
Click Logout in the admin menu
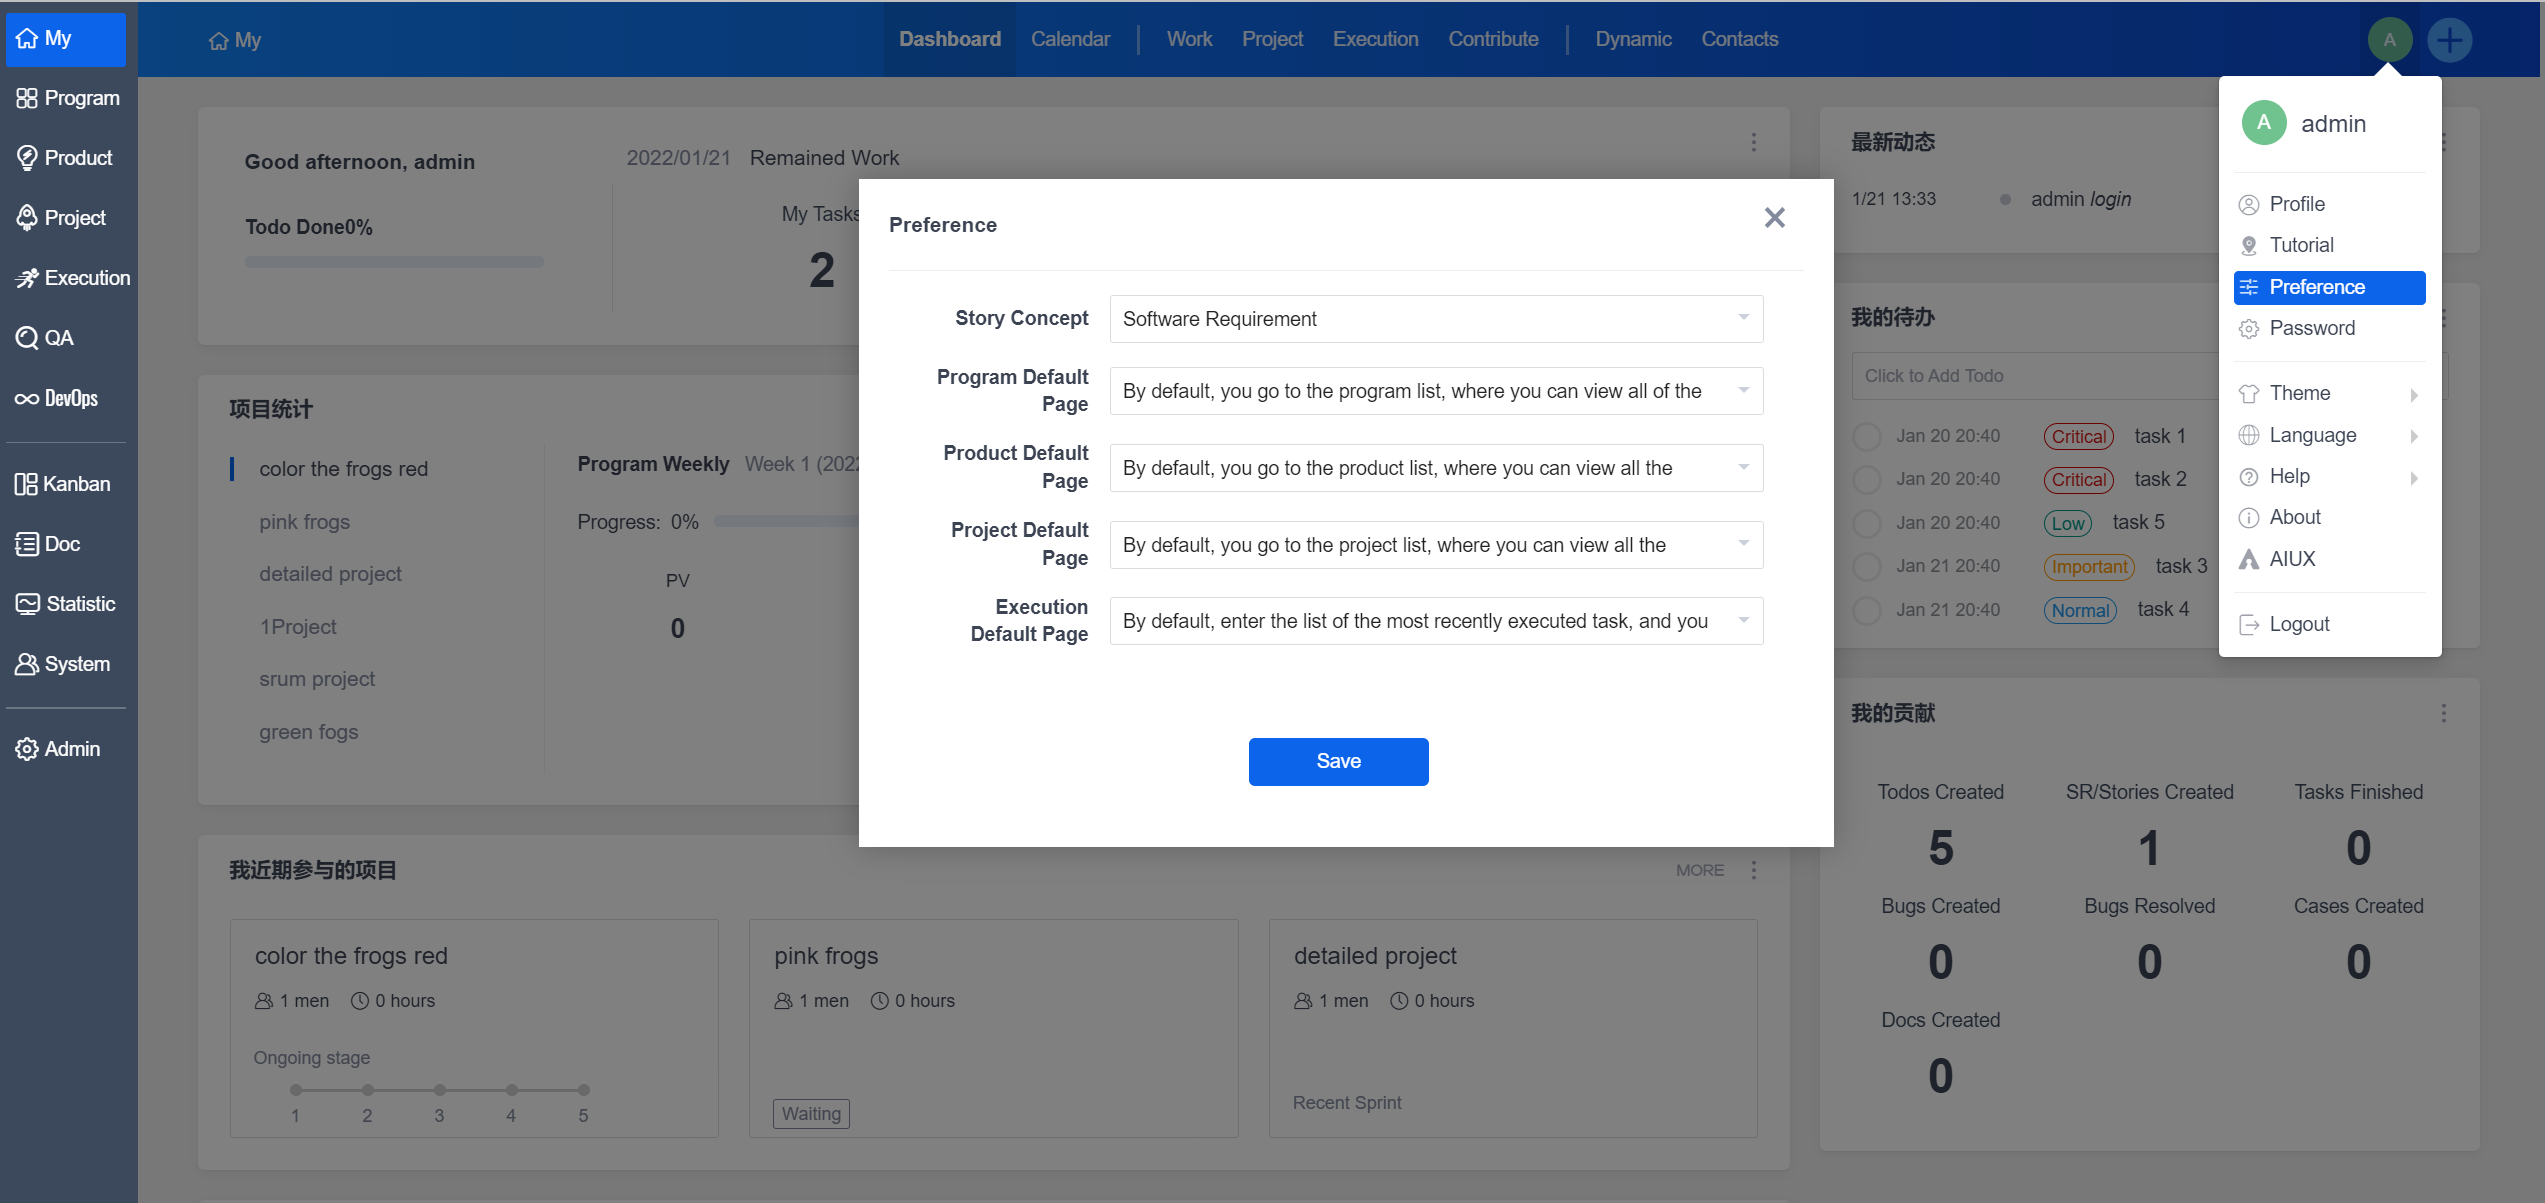pos(2299,624)
